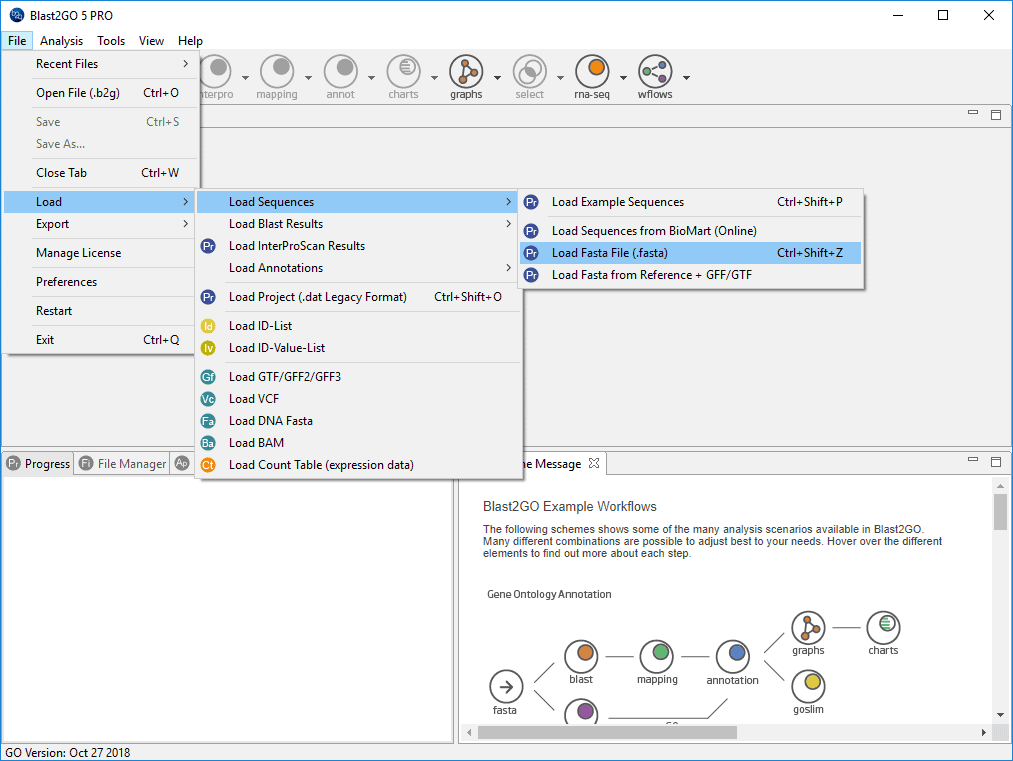1013x761 pixels.
Task: Open the Analysis menu
Action: (61, 41)
